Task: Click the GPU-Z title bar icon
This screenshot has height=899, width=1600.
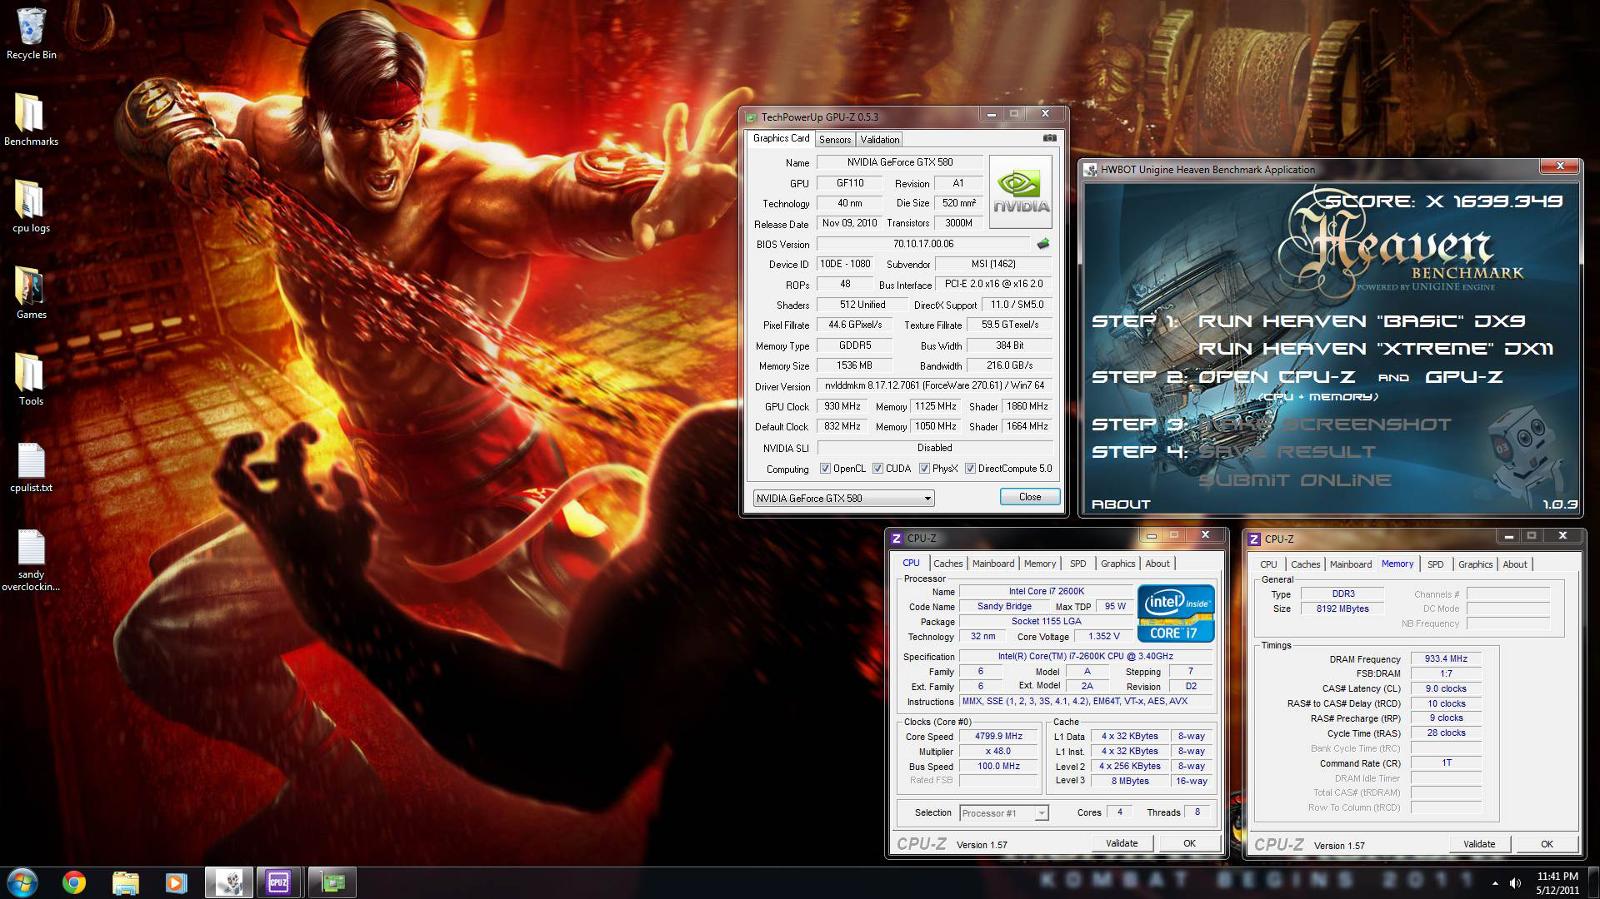Action: pos(752,116)
